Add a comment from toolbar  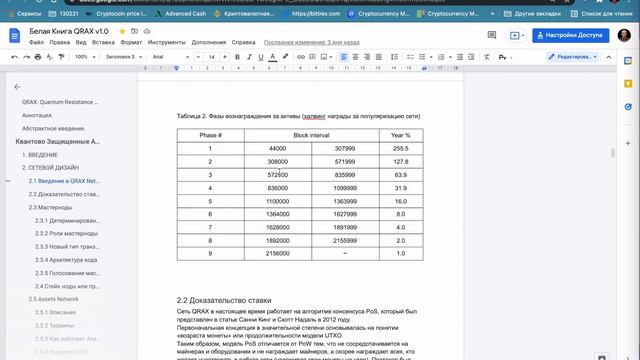click(x=312, y=57)
